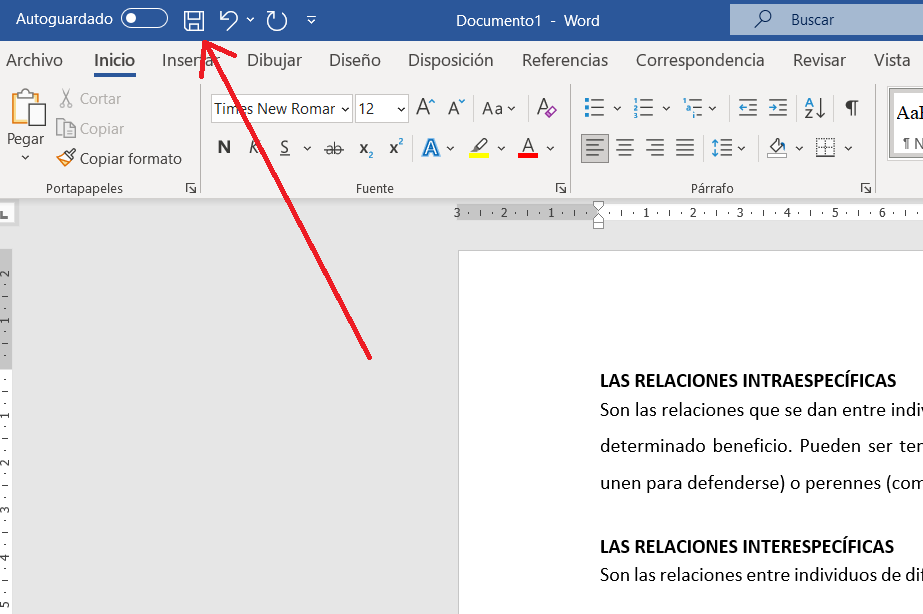Screen dimensions: 923x614
Task: Apply red font color
Action: coord(528,148)
